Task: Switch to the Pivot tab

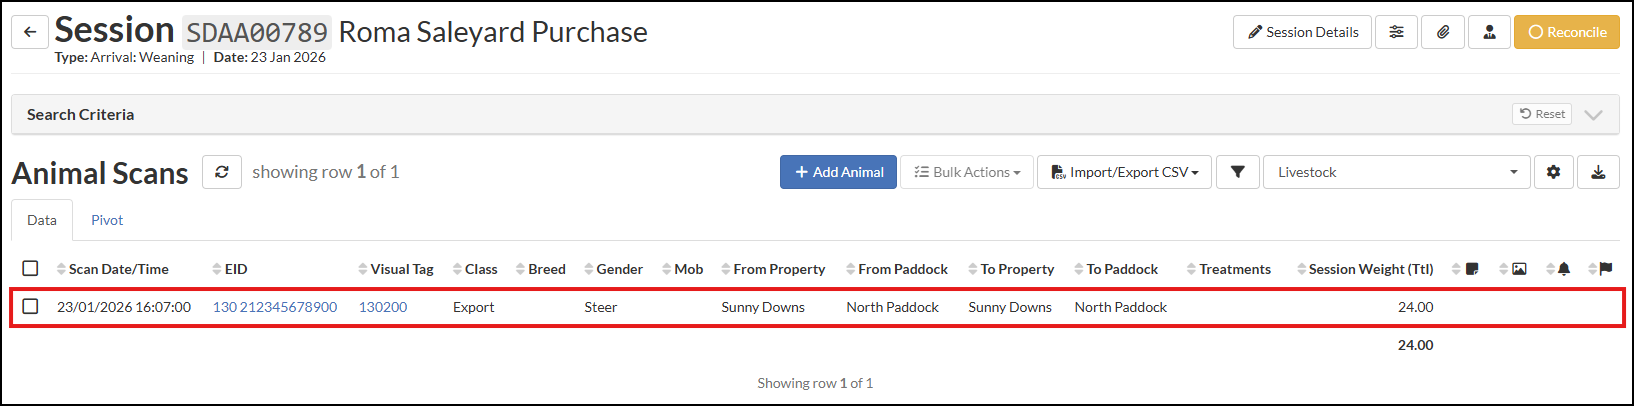Action: [107, 220]
